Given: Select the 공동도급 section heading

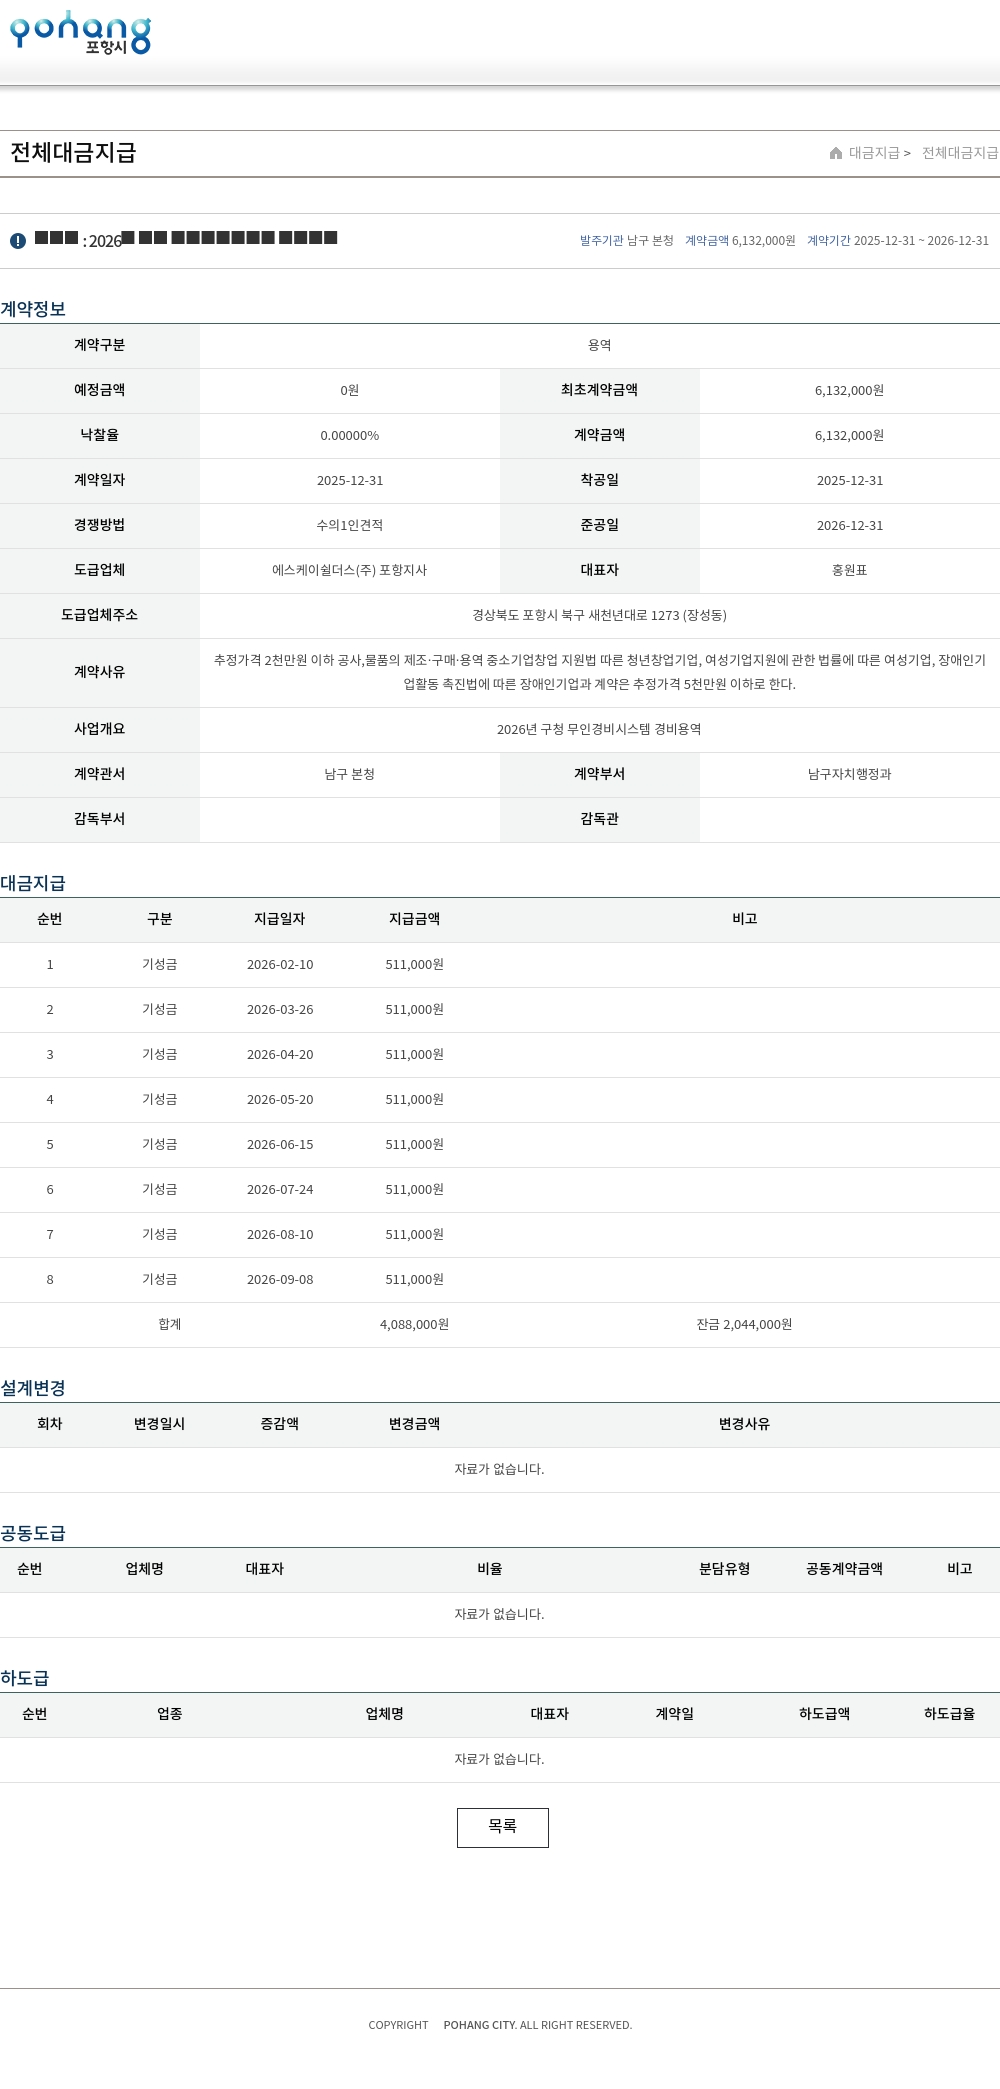Looking at the screenshot, I should [33, 1533].
